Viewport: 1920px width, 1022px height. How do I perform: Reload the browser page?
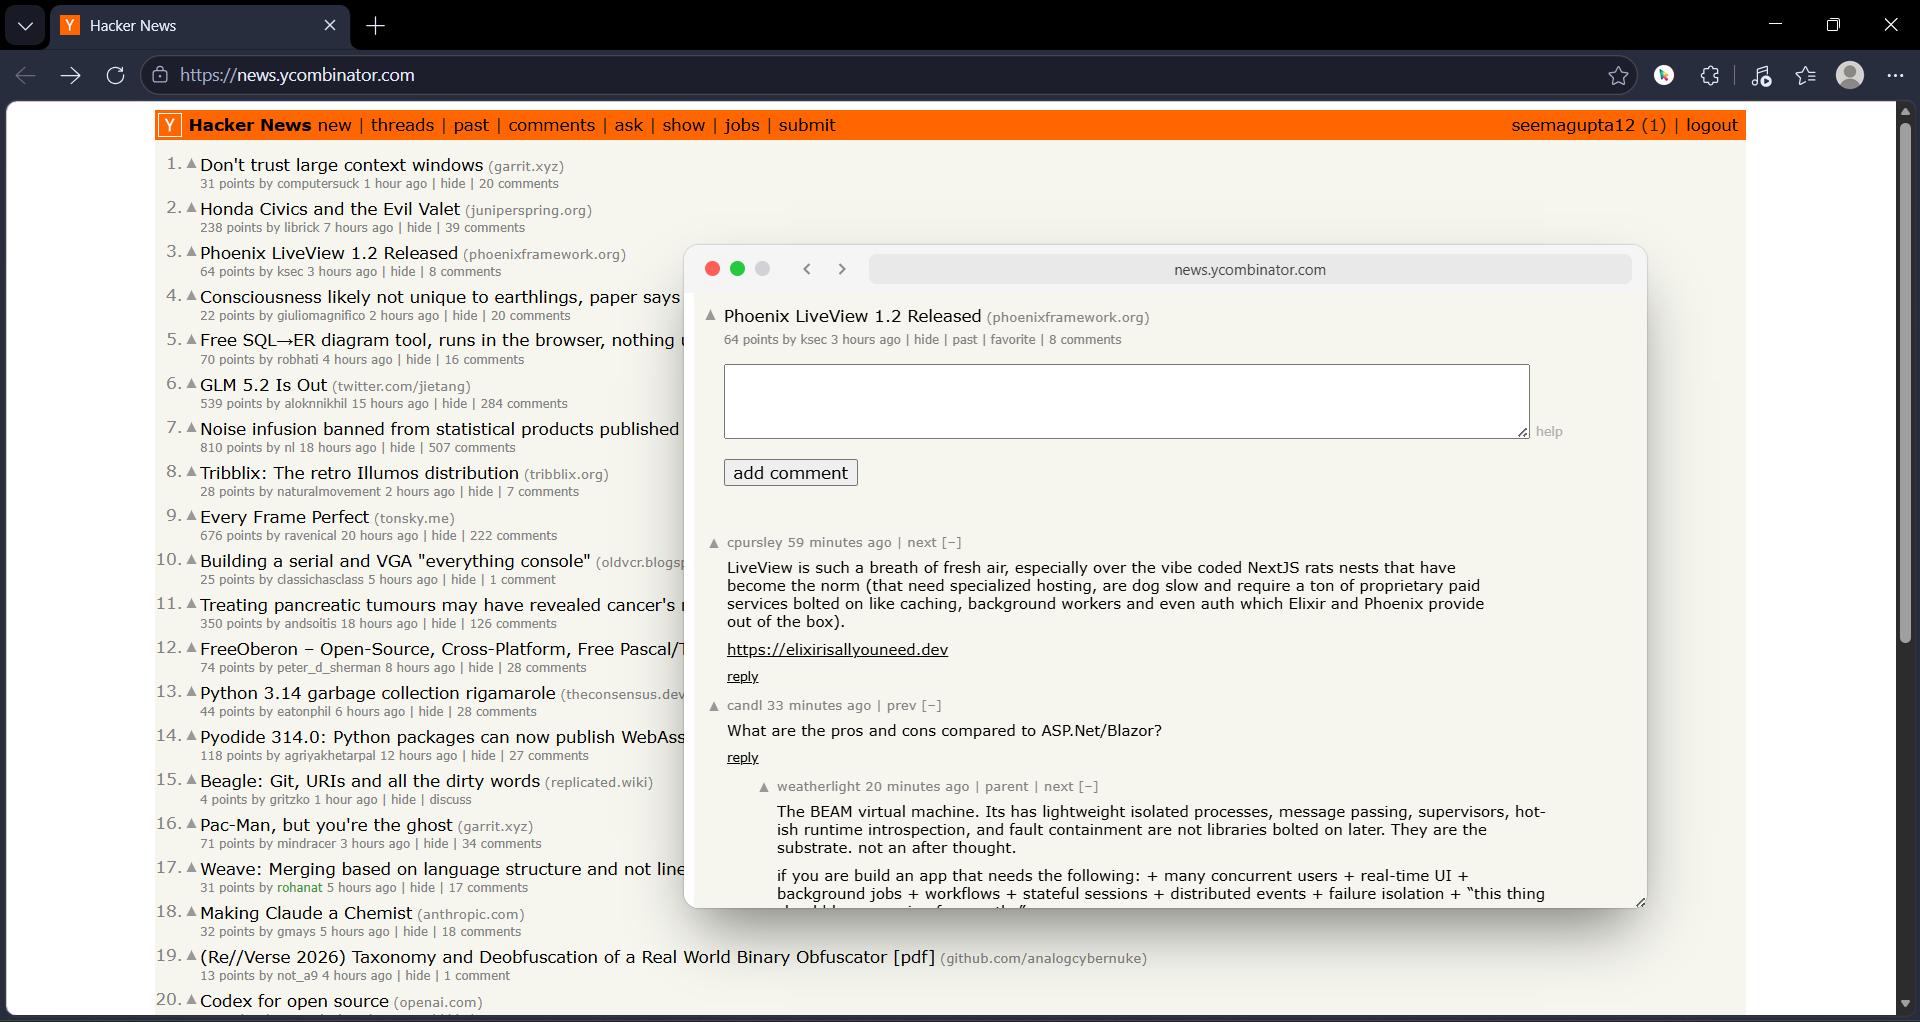point(116,75)
